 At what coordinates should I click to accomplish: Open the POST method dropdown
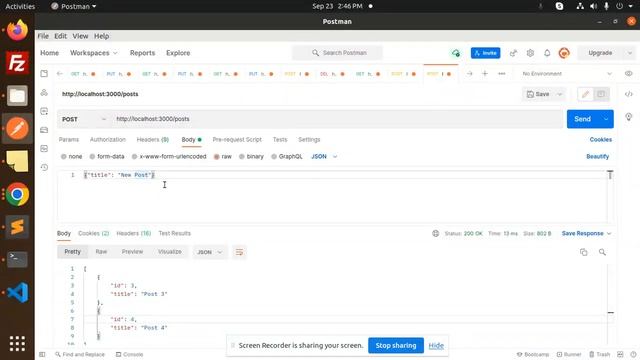(x=84, y=119)
